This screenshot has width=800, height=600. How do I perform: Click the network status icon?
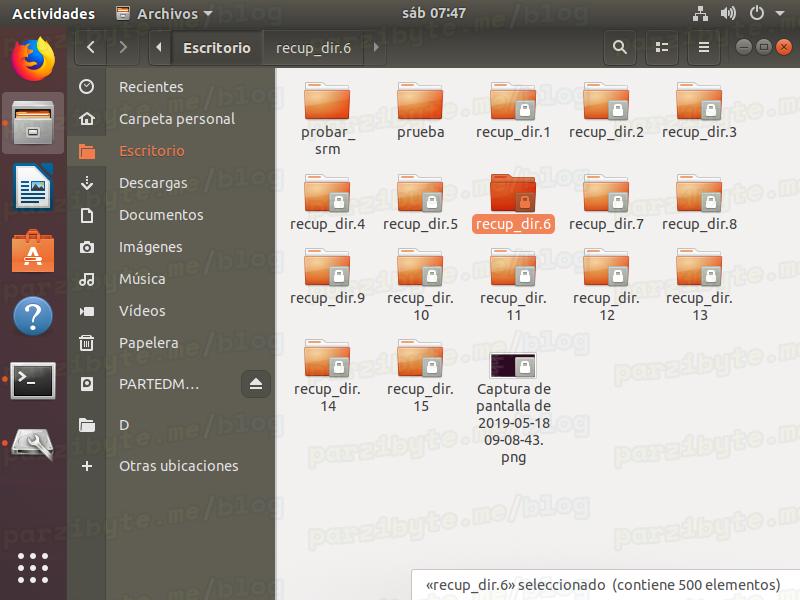tap(700, 14)
